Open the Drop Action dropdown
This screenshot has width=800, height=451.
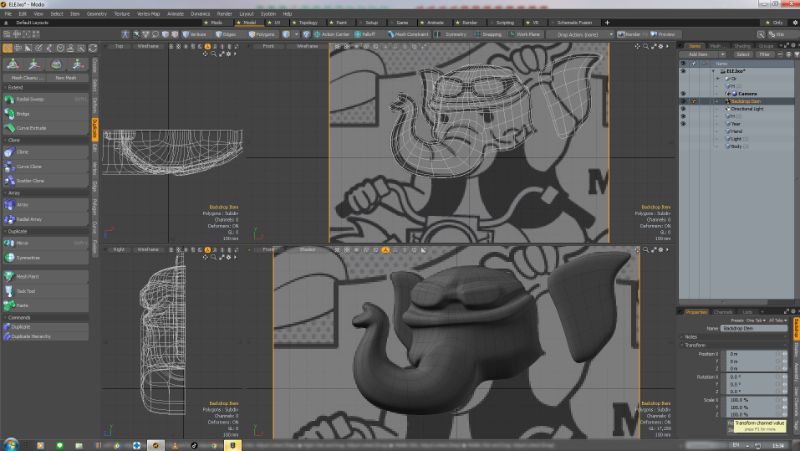(581, 34)
